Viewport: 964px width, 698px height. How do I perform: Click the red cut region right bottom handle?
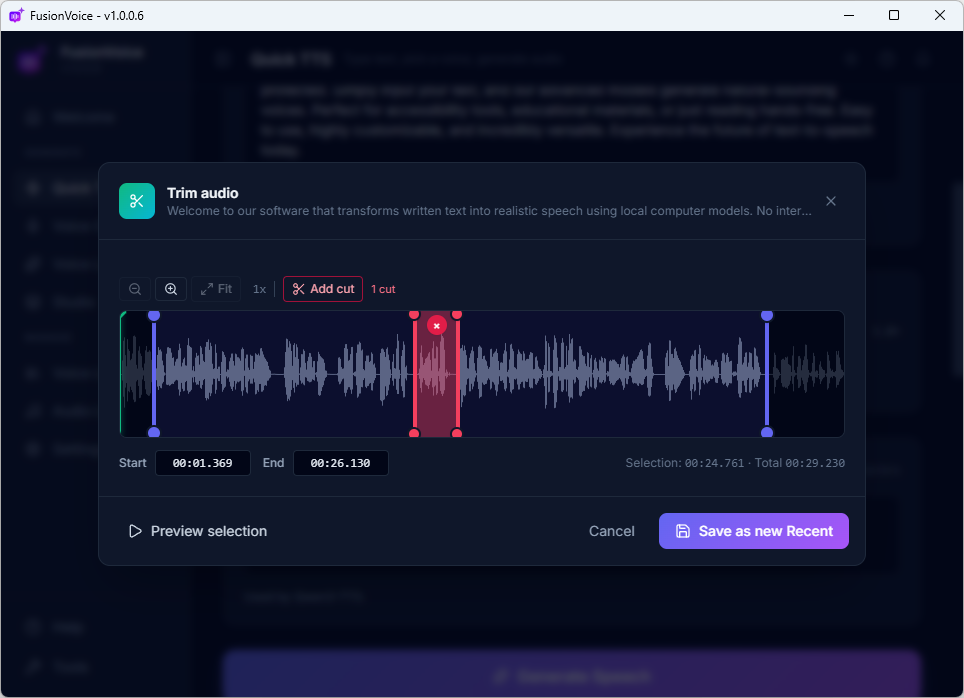pyautogui.click(x=457, y=434)
